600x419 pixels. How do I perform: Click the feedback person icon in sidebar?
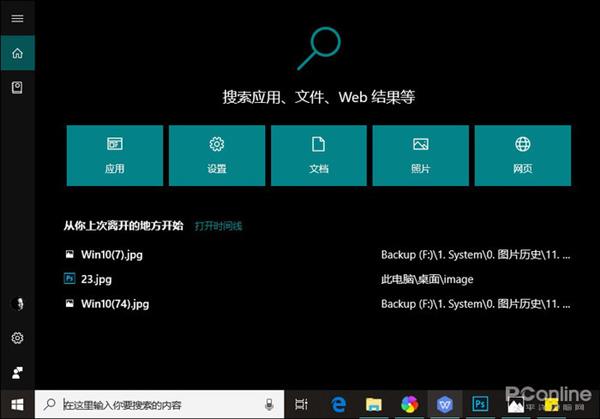[17, 372]
